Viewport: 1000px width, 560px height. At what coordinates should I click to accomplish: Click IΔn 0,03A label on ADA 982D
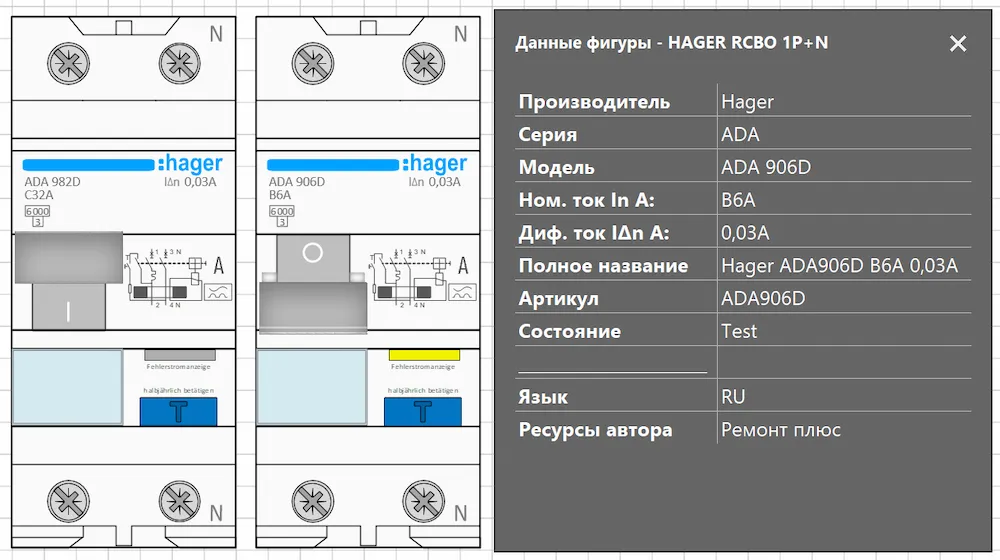click(x=190, y=182)
